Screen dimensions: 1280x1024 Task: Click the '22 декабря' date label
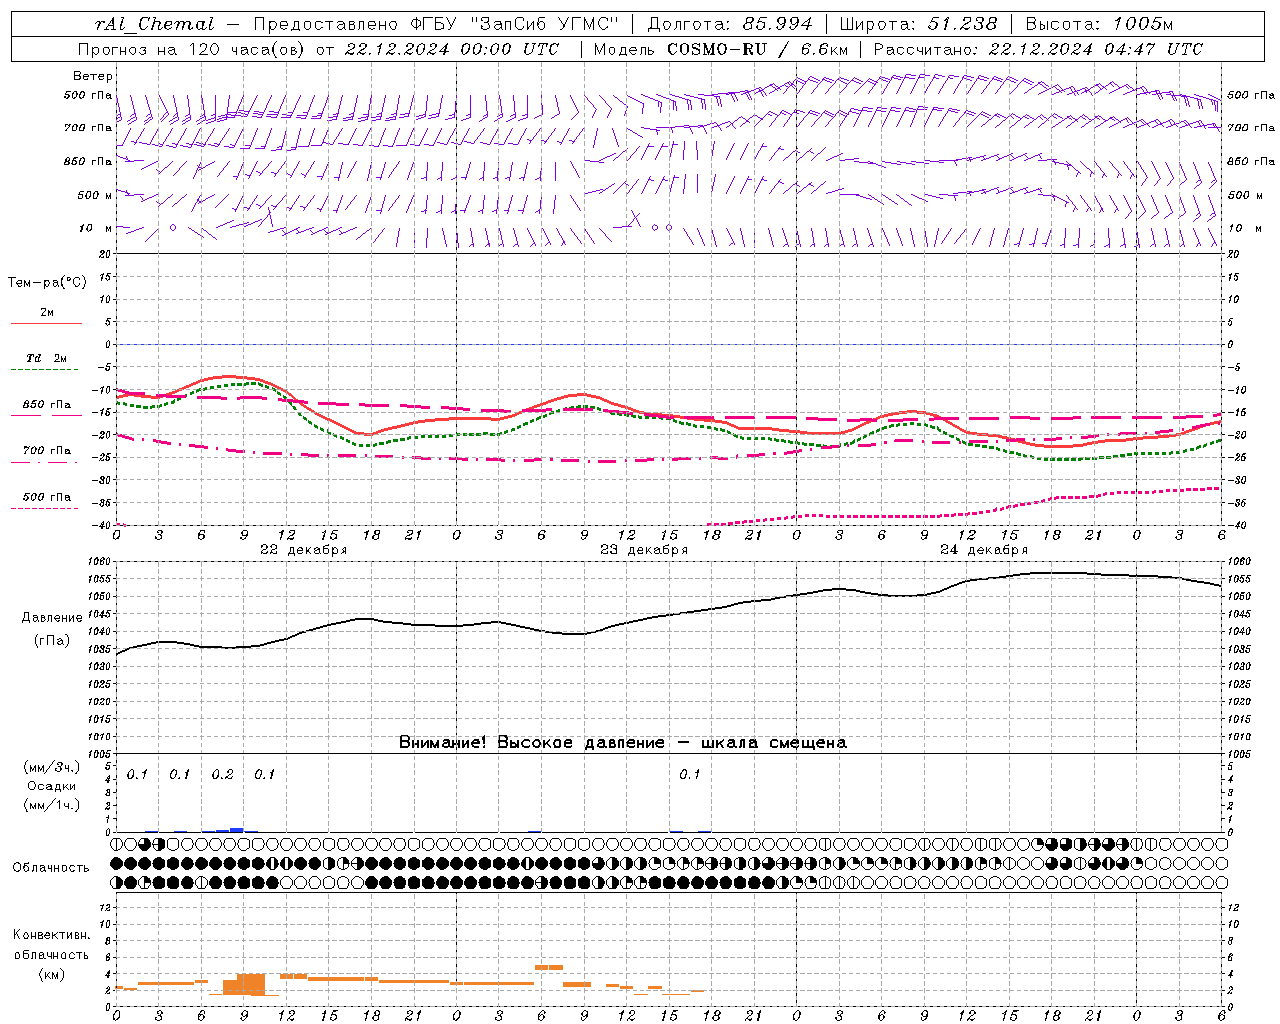(304, 549)
